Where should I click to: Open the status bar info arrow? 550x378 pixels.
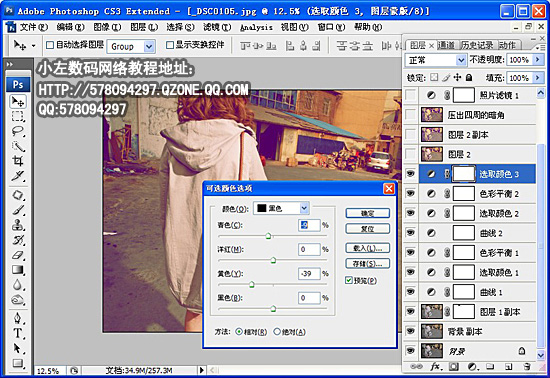[x=201, y=370]
